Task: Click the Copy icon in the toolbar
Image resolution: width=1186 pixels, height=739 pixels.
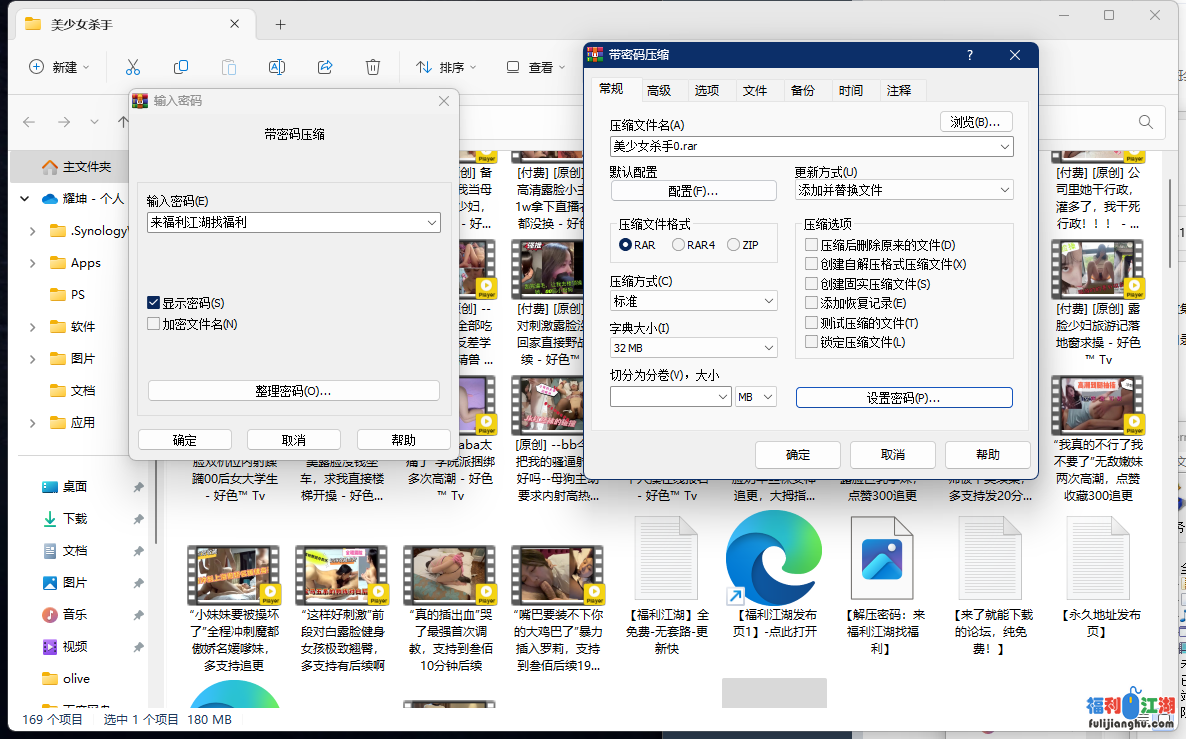Action: coord(180,67)
